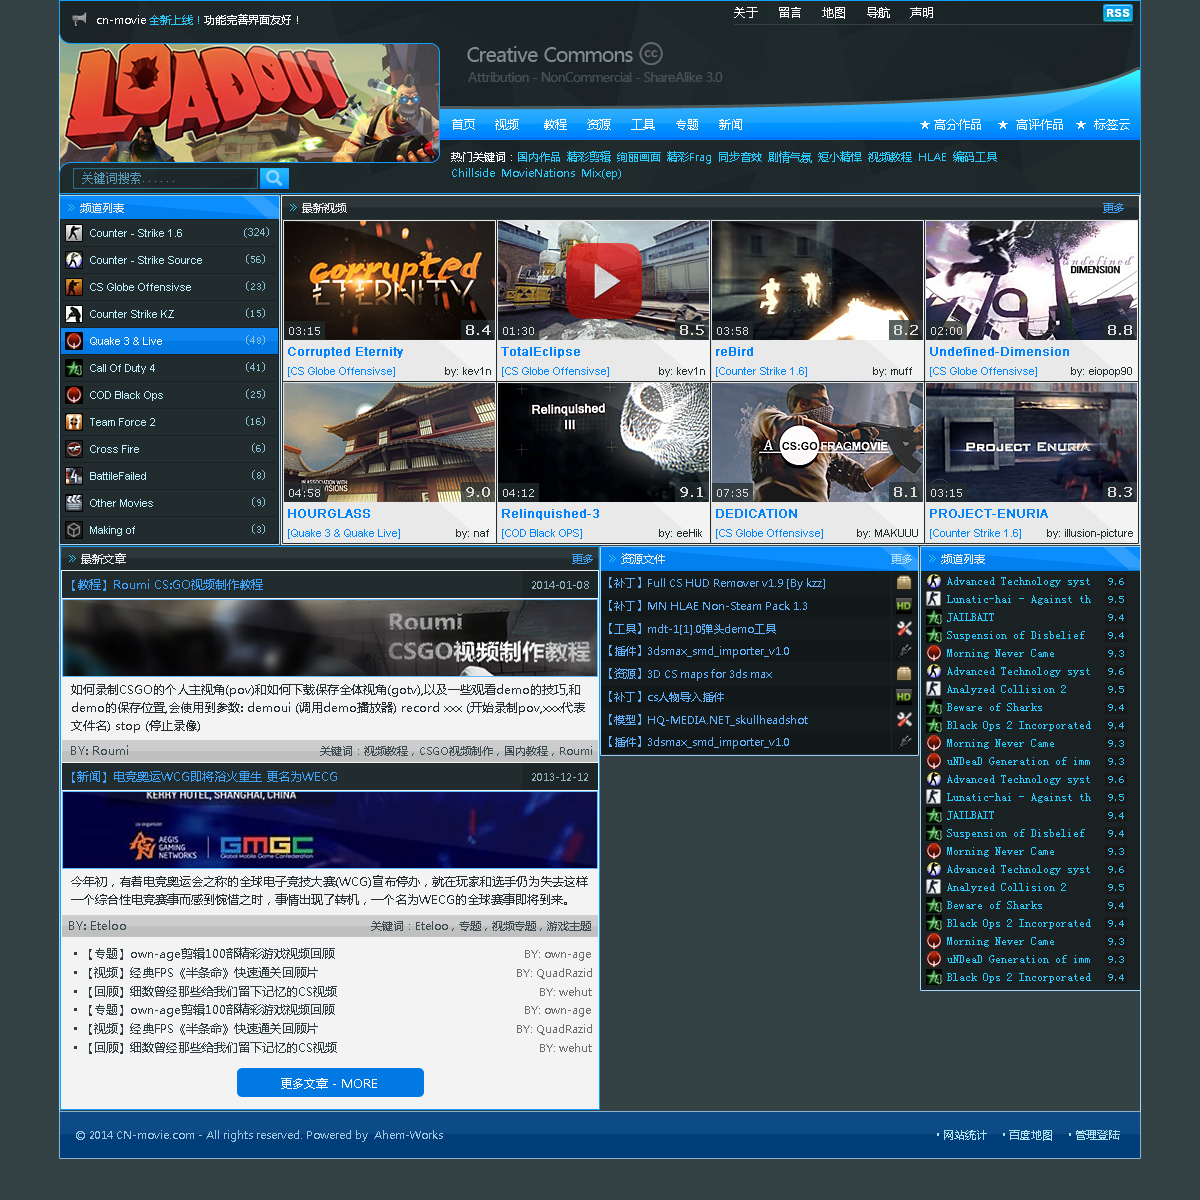The image size is (1200, 1200).
Task: Open the HOURGLASS video thumbnail
Action: pyautogui.click(x=389, y=443)
